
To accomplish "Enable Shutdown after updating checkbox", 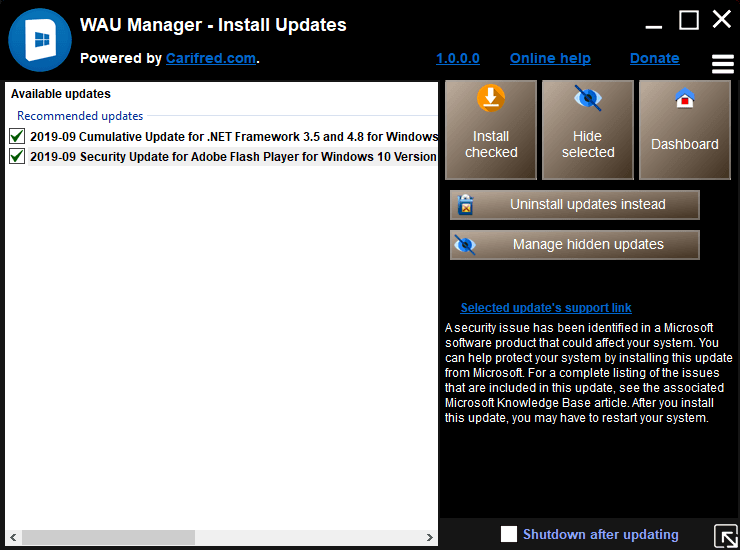I will [x=509, y=534].
